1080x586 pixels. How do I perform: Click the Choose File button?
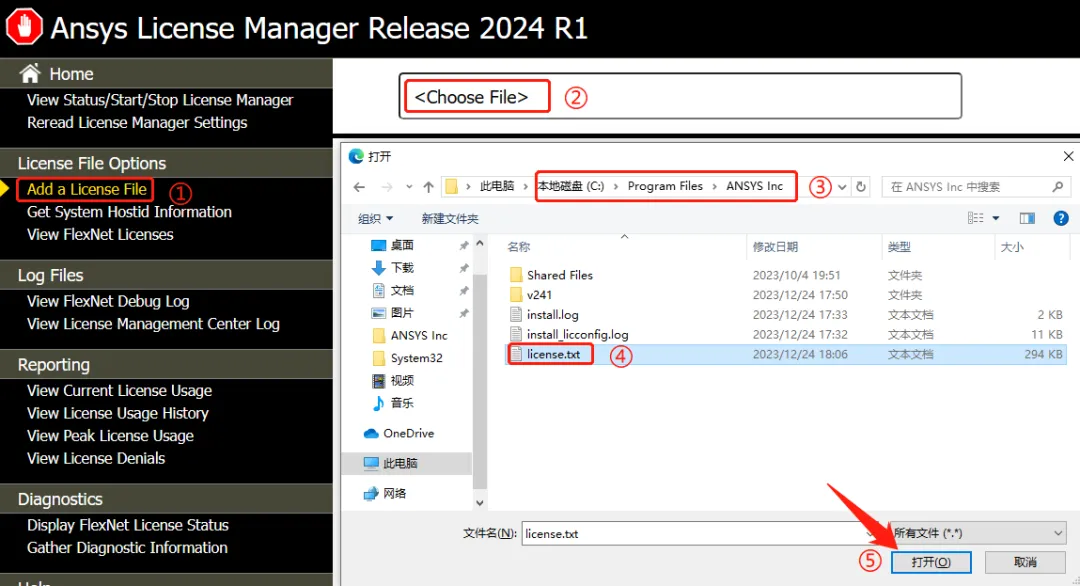472,97
